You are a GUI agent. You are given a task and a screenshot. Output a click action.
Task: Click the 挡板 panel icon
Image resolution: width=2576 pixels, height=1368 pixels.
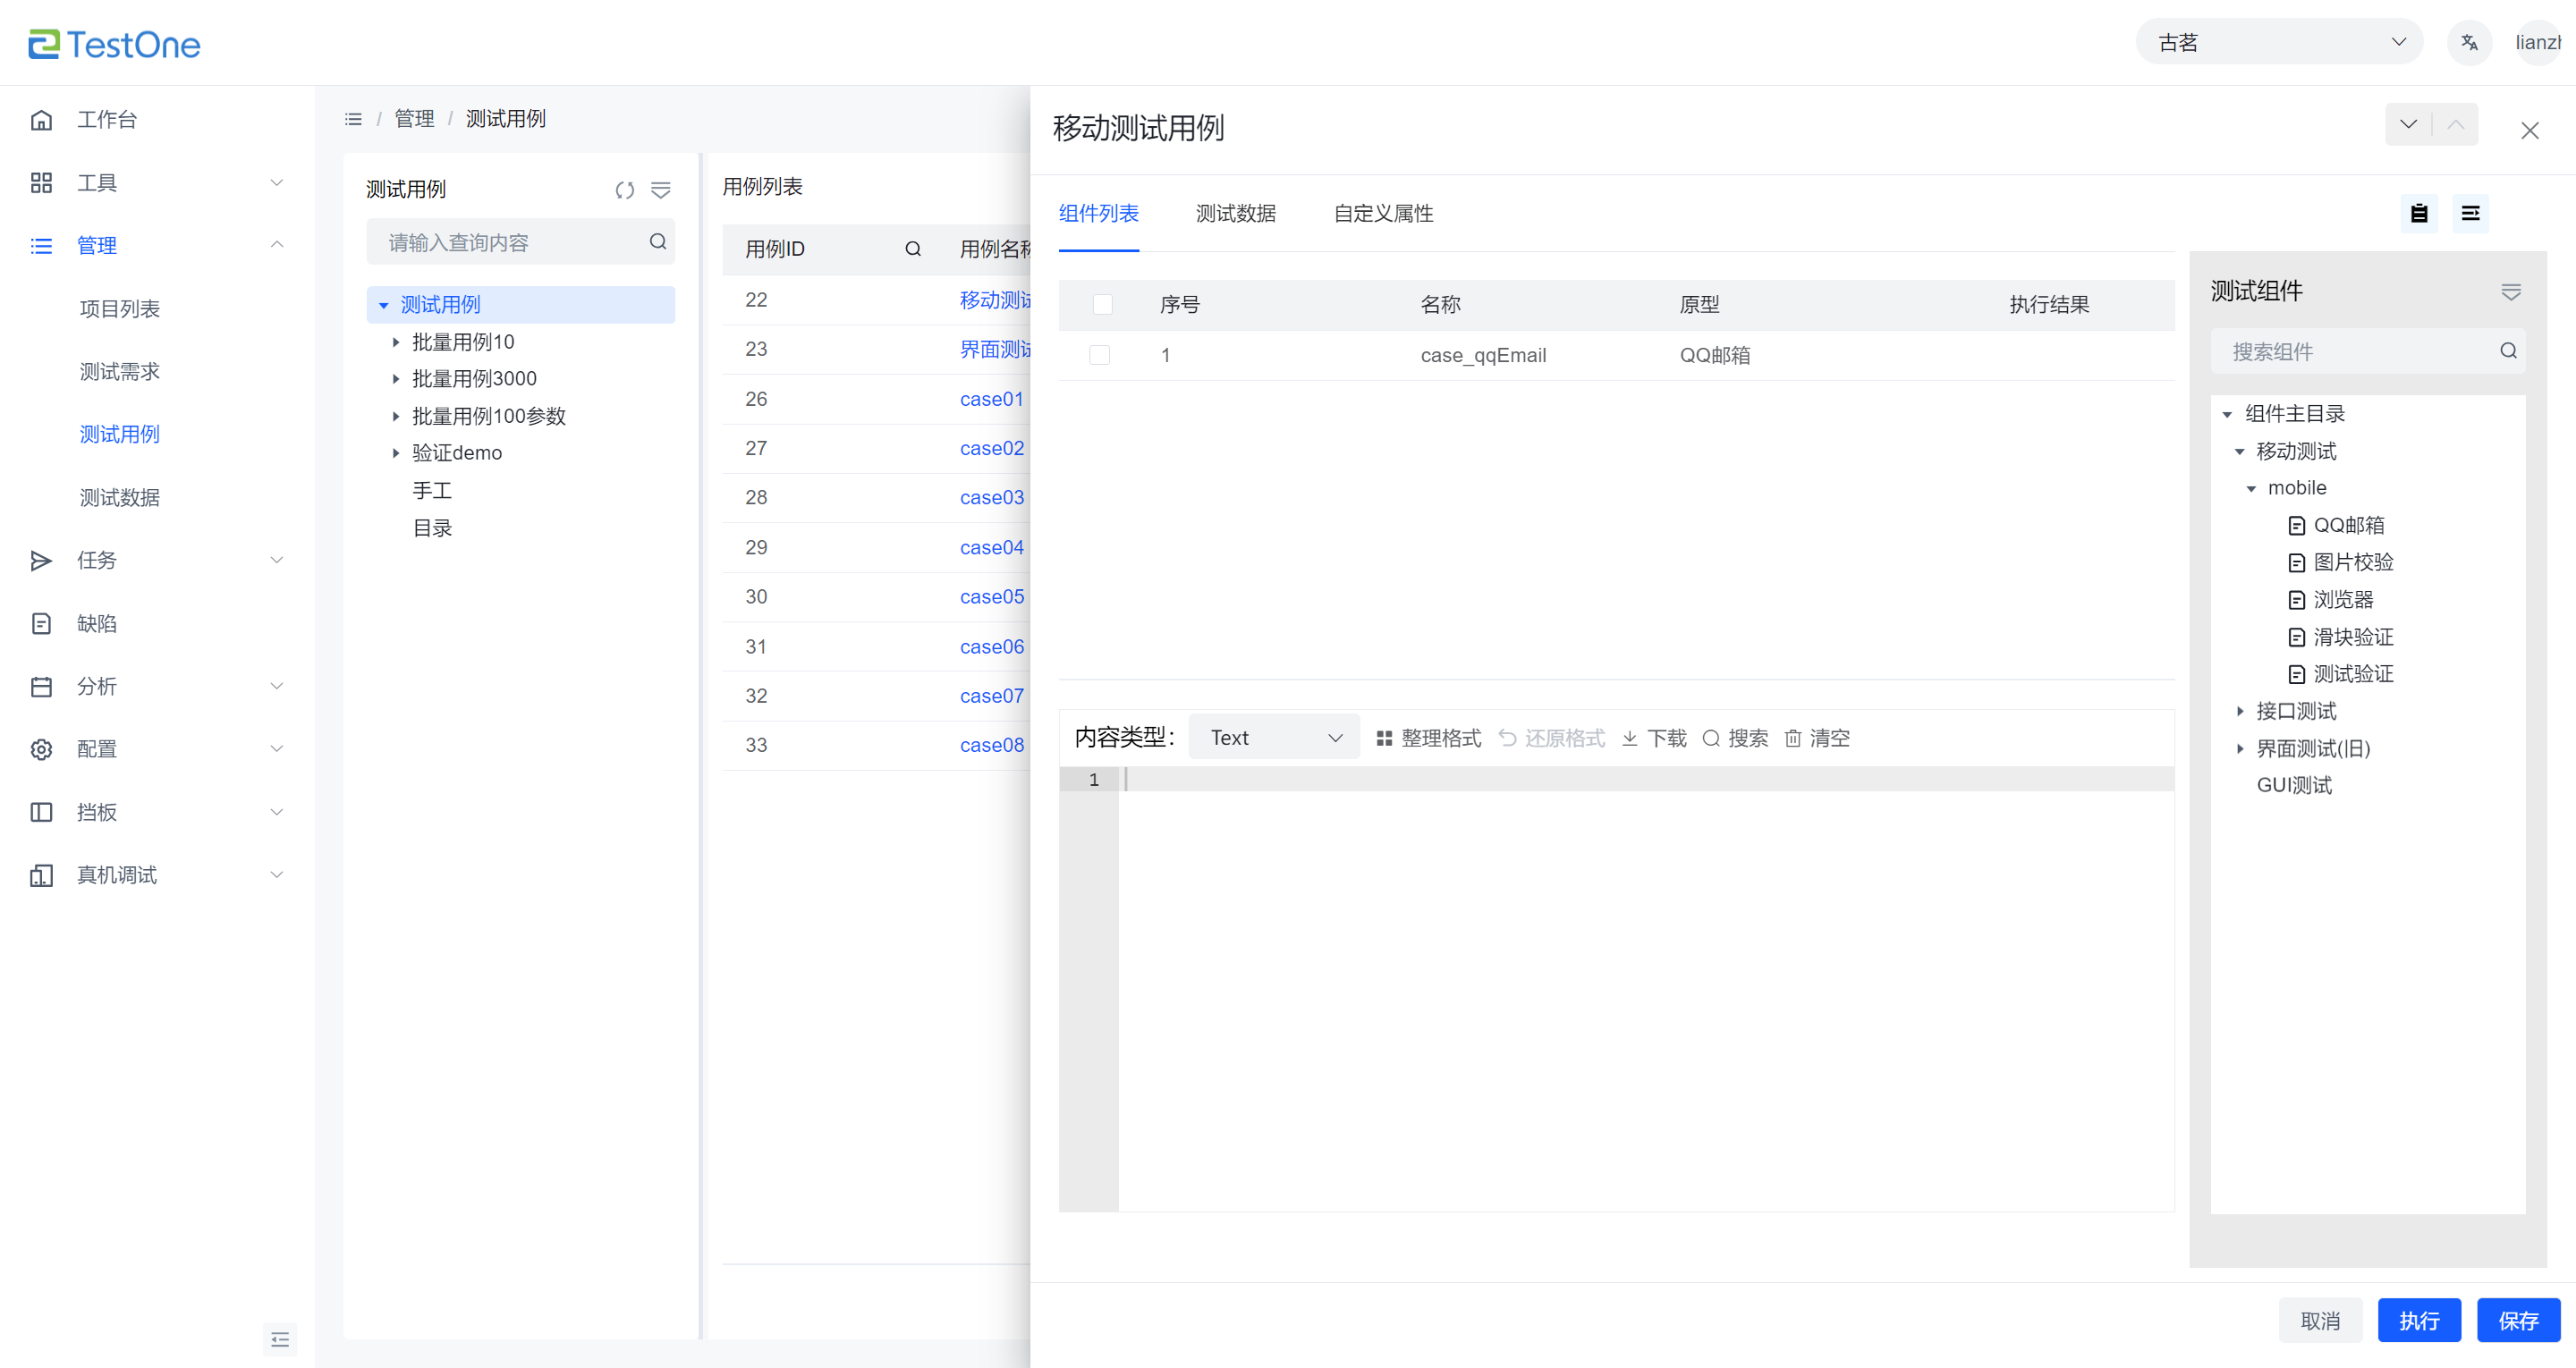pos(41,813)
